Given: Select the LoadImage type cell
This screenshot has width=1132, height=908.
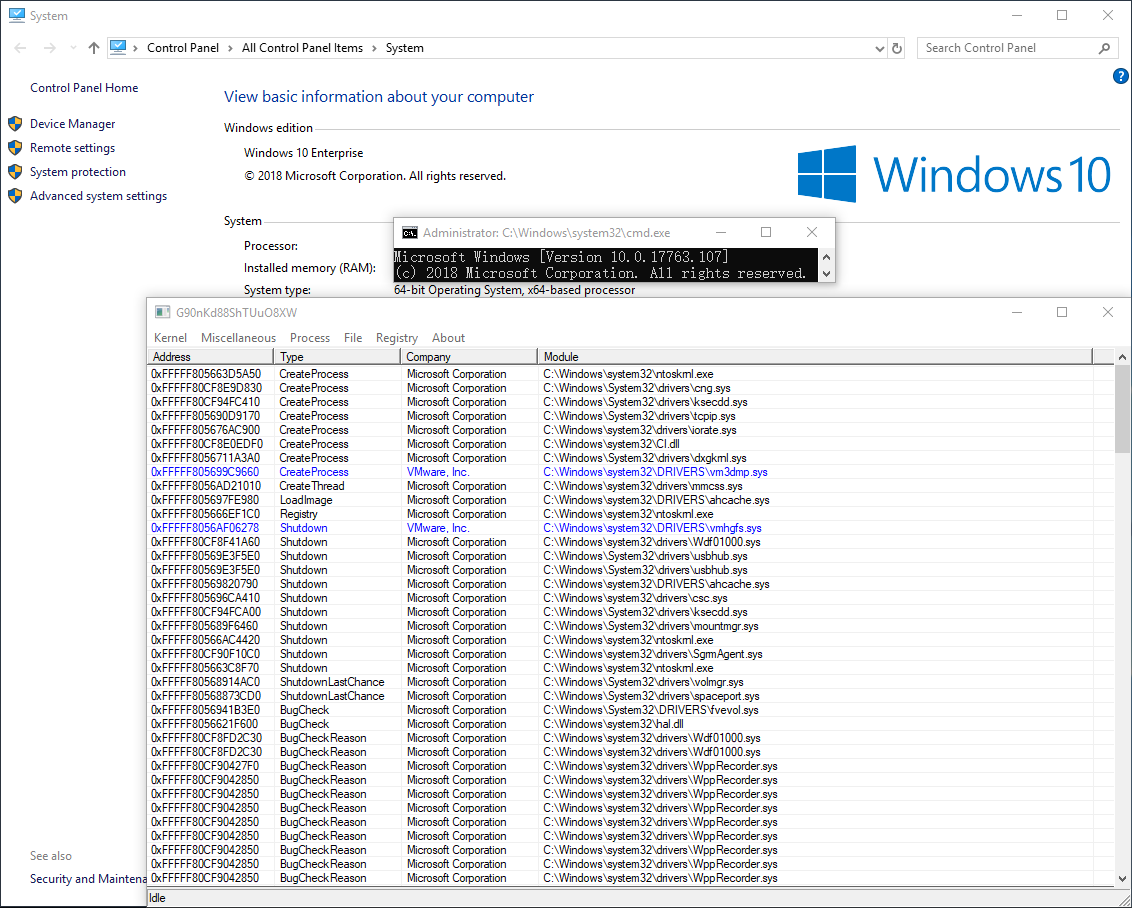Looking at the screenshot, I should pyautogui.click(x=306, y=500).
